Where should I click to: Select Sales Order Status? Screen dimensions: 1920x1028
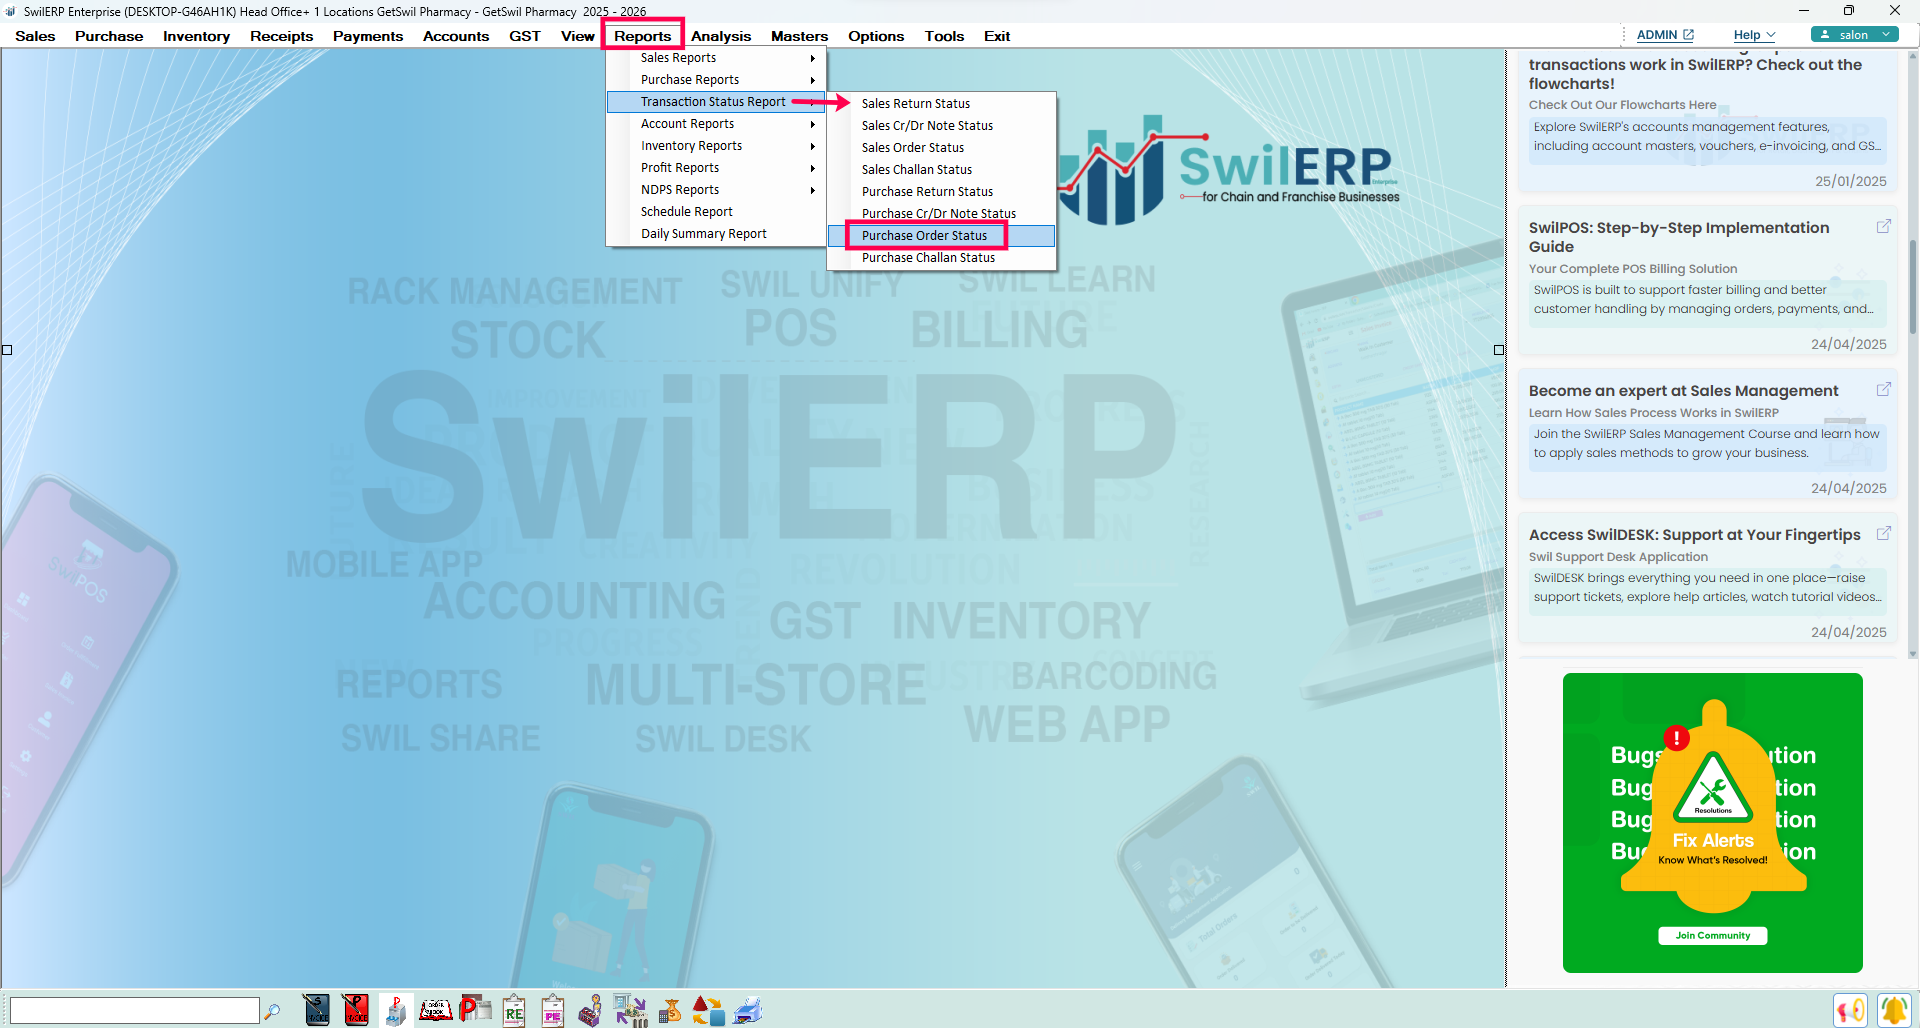pyautogui.click(x=941, y=148)
